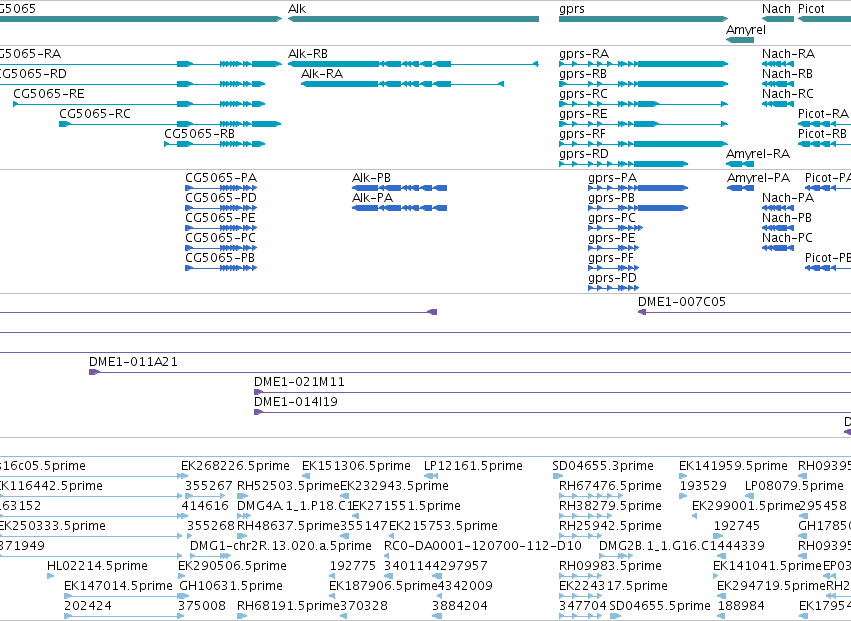
Task: Select transcript Nach-RC
Action: click(x=778, y=104)
